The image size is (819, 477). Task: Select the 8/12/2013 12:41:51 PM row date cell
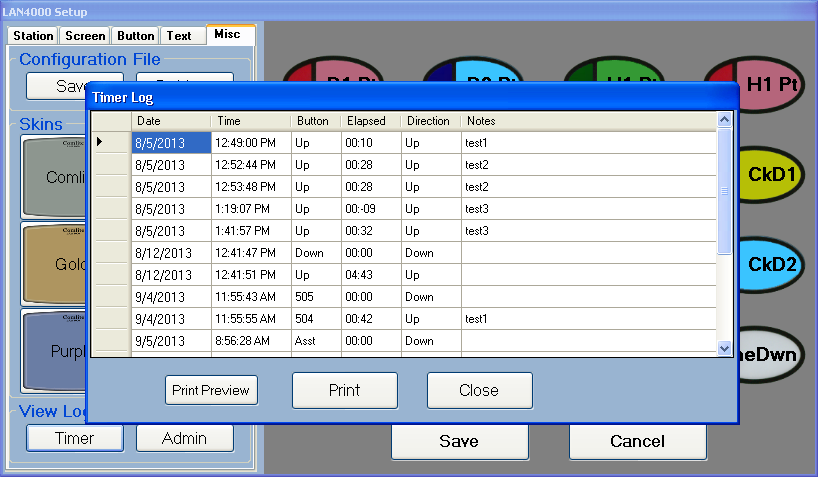click(170, 275)
